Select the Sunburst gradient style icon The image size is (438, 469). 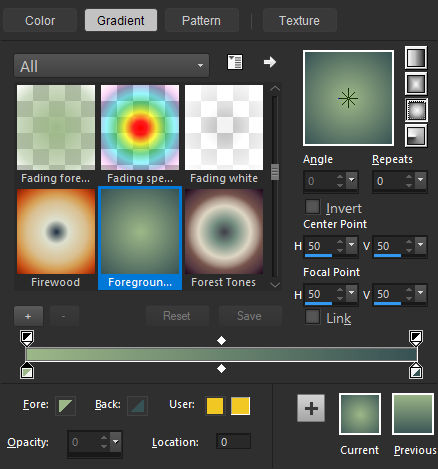coord(416,110)
